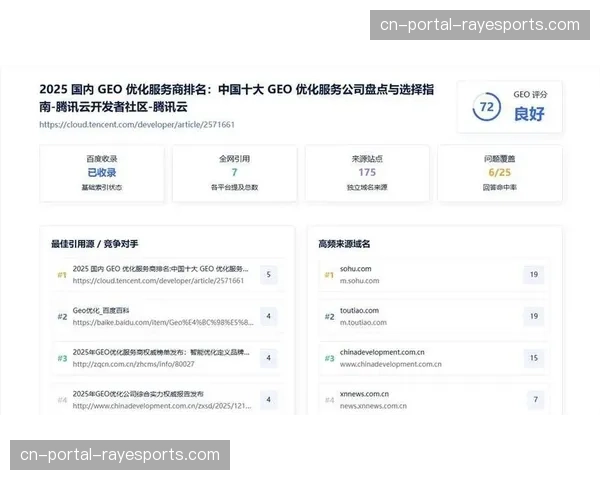600x480 pixels.
Task: Click the #3 rank marker beside chinadevelopment.com.cn
Action: coord(329,358)
